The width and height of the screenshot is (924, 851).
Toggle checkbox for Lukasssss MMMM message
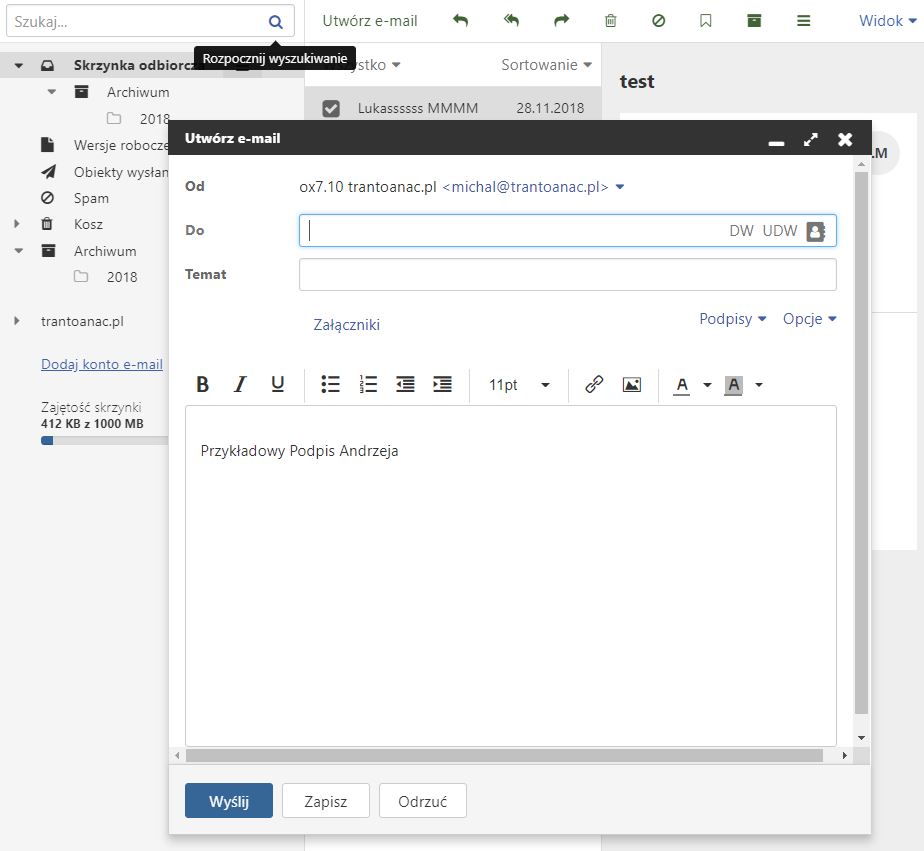331,108
